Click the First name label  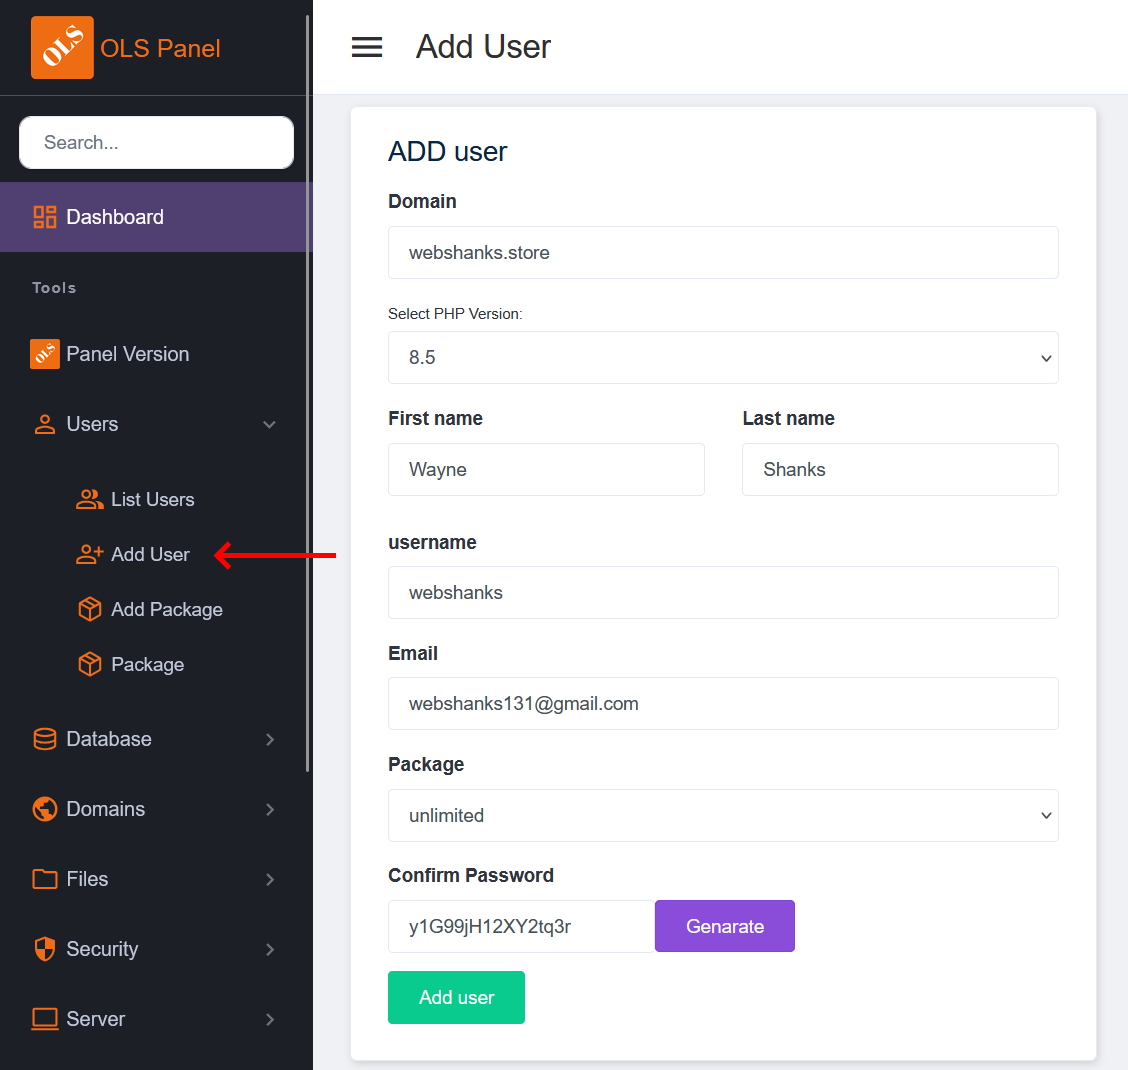click(x=435, y=418)
